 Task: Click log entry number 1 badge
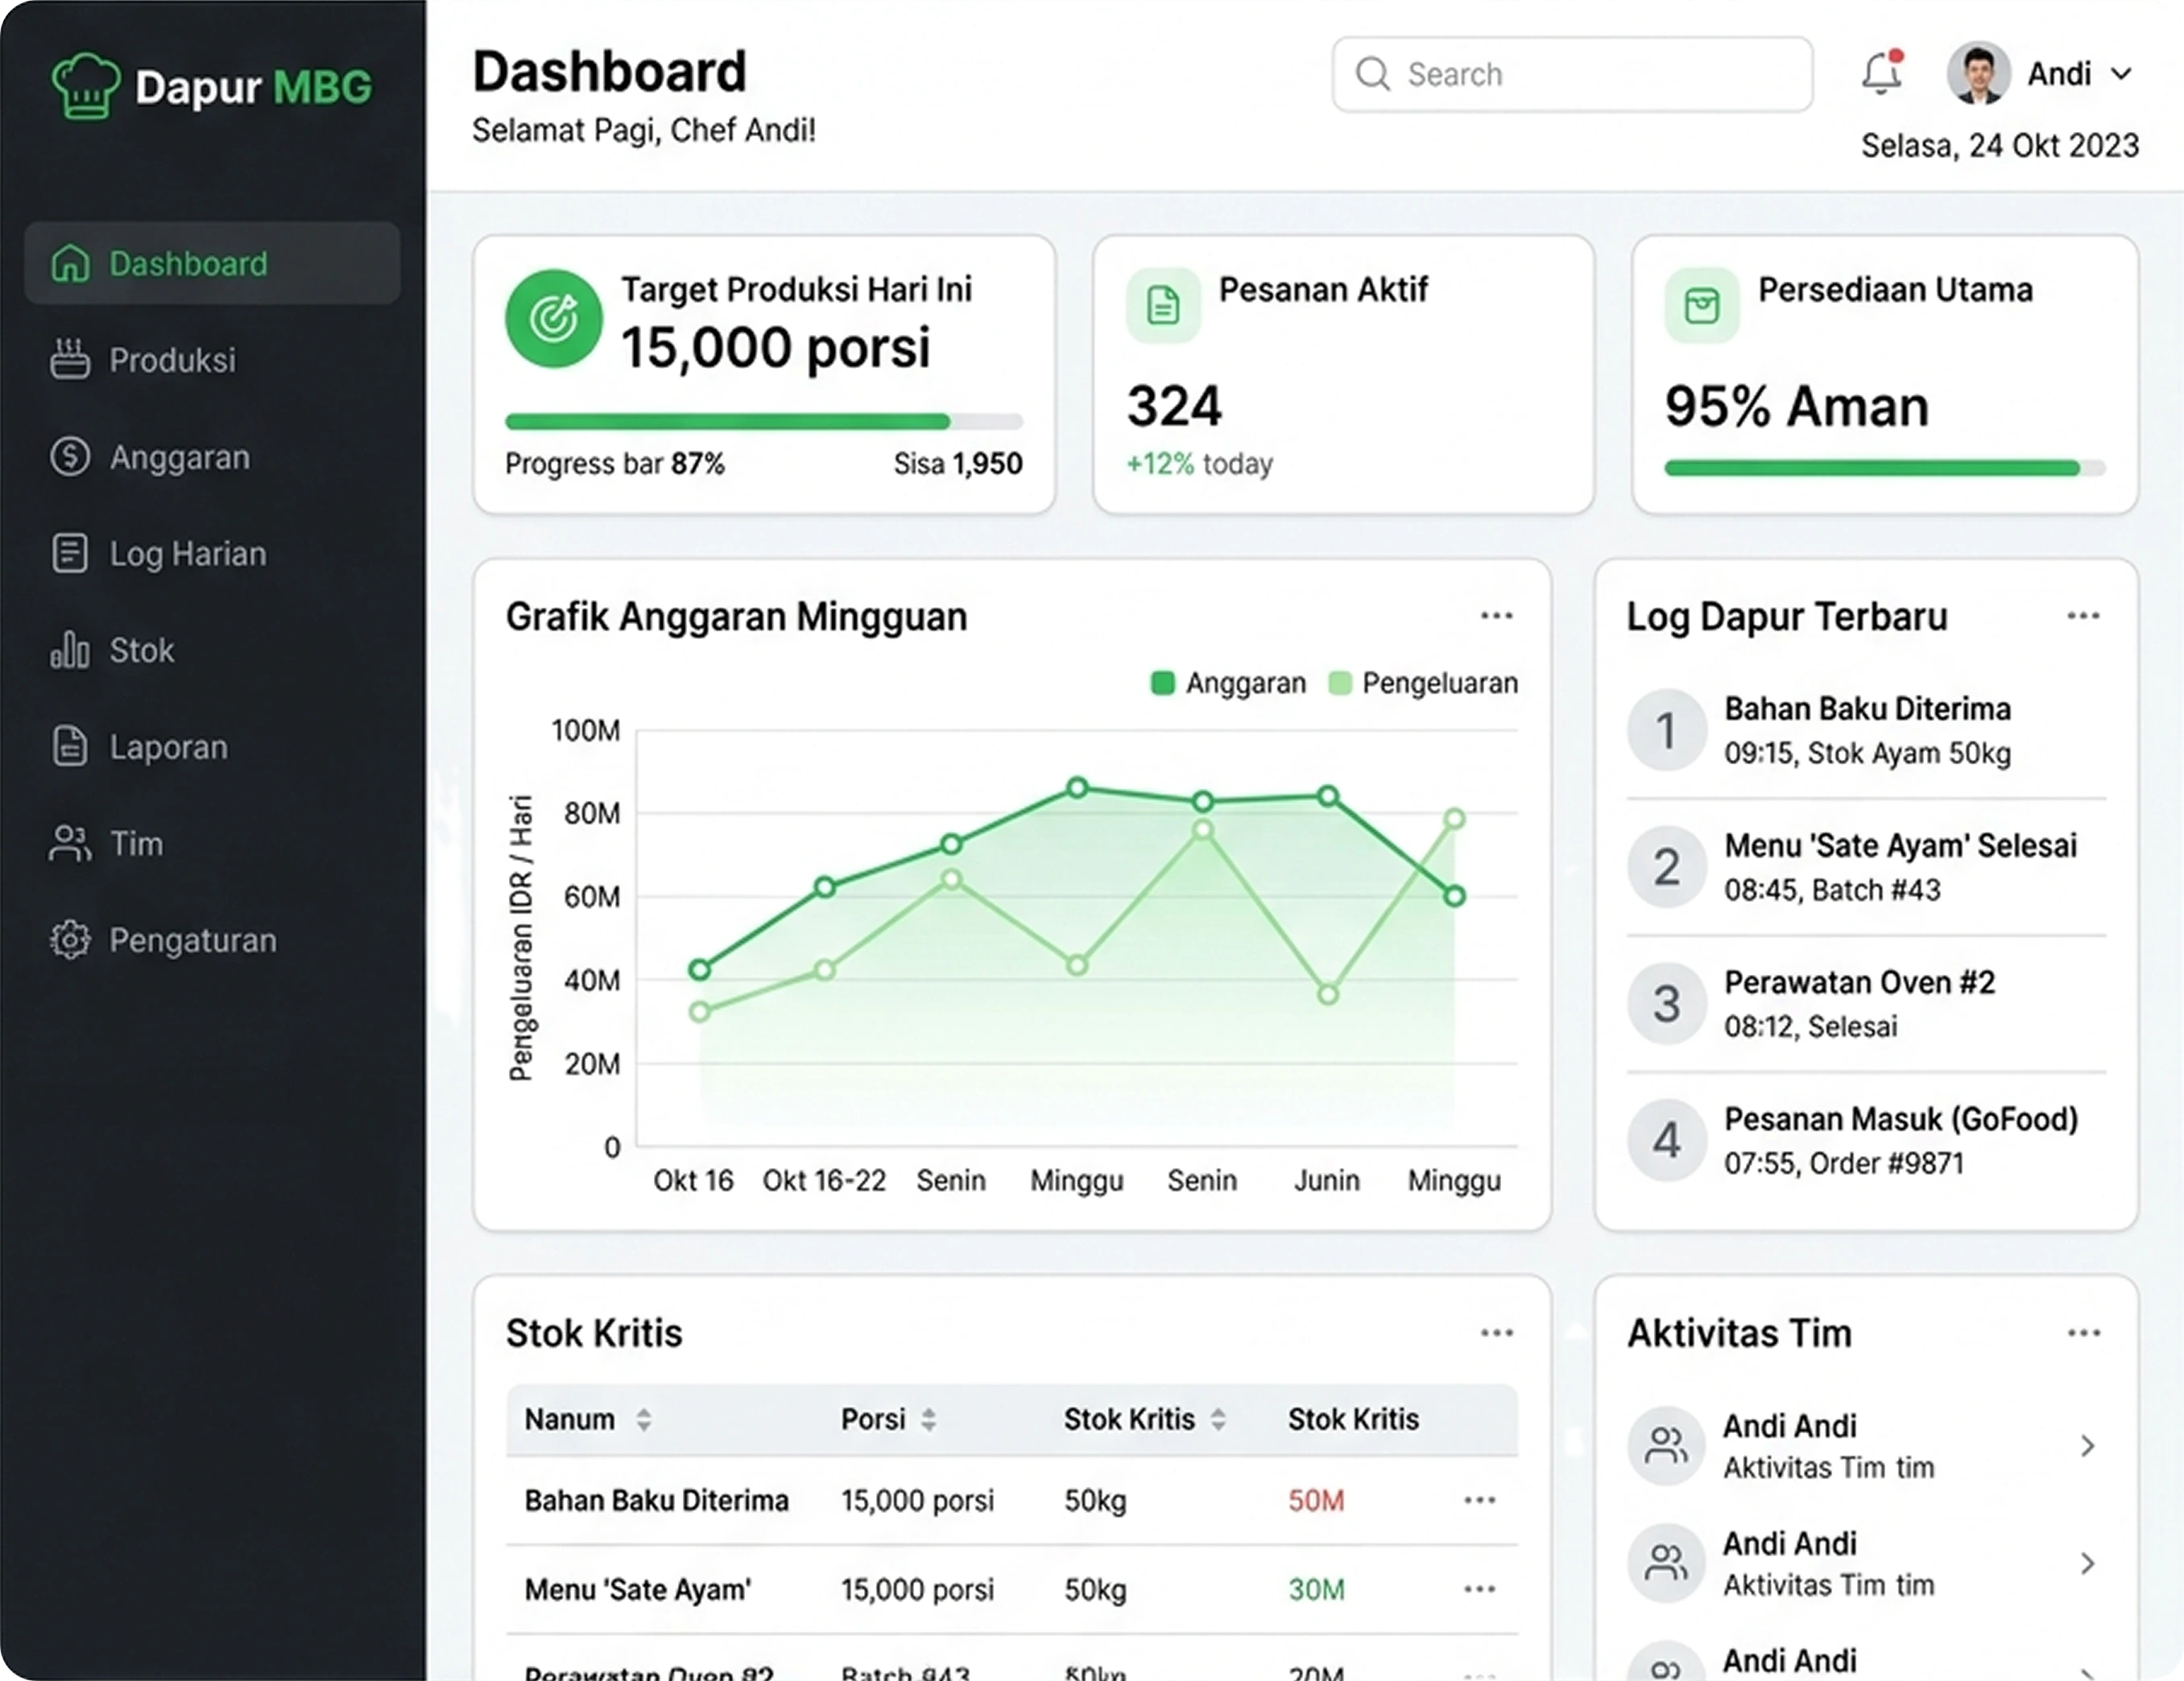tap(1666, 730)
